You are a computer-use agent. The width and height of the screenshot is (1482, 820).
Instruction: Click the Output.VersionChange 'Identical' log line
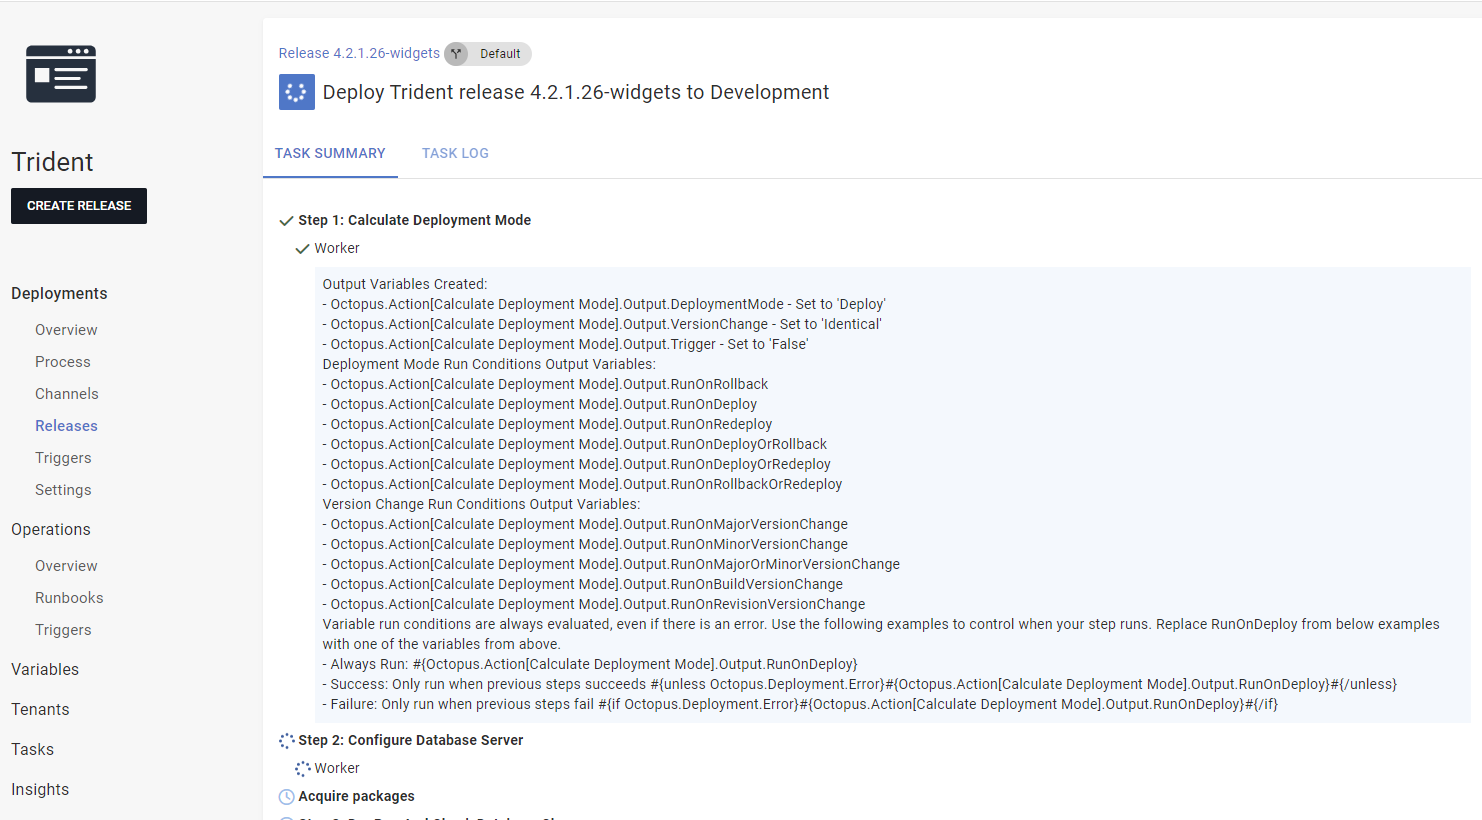pos(602,324)
